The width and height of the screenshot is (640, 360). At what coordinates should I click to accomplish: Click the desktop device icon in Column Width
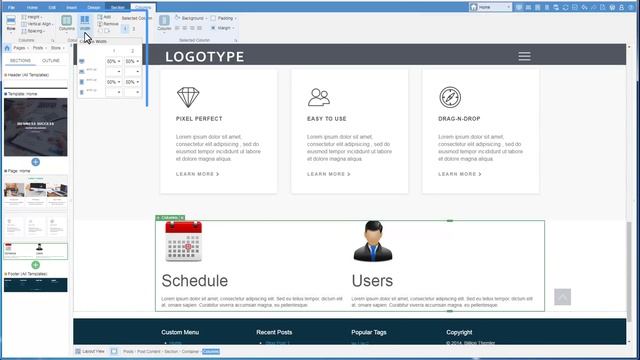pyautogui.click(x=82, y=61)
